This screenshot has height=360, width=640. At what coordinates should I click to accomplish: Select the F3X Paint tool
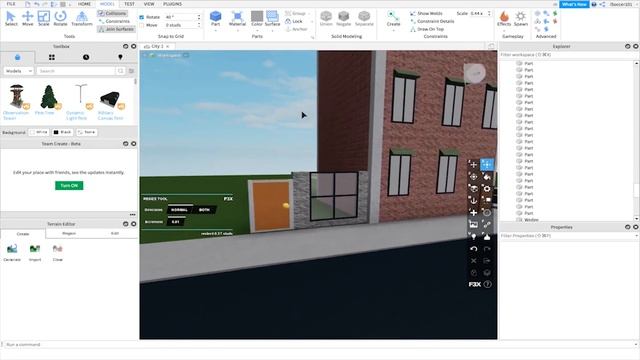[487, 176]
